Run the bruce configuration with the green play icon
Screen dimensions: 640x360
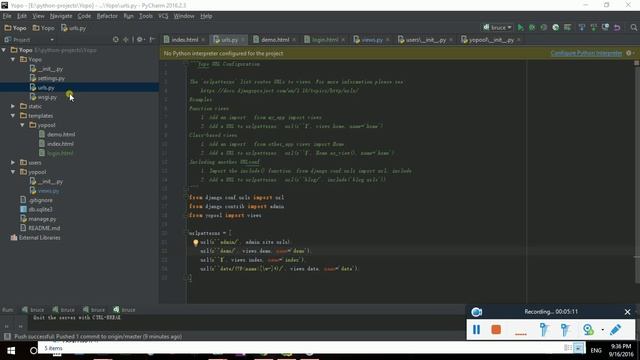pos(520,27)
